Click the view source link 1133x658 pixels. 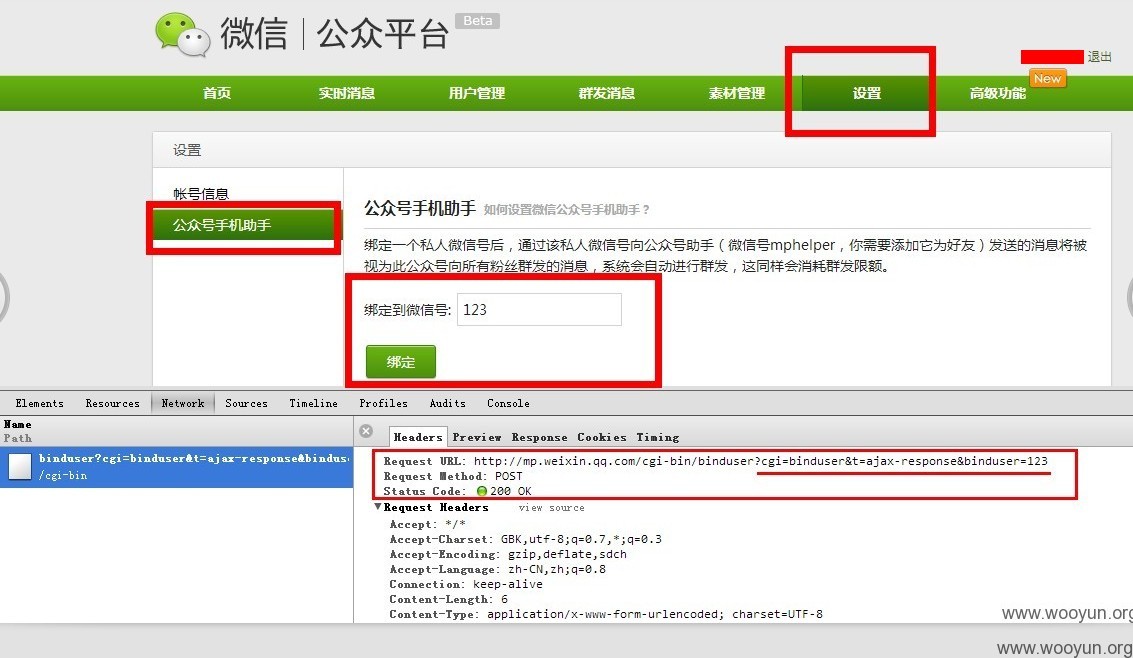pos(551,508)
